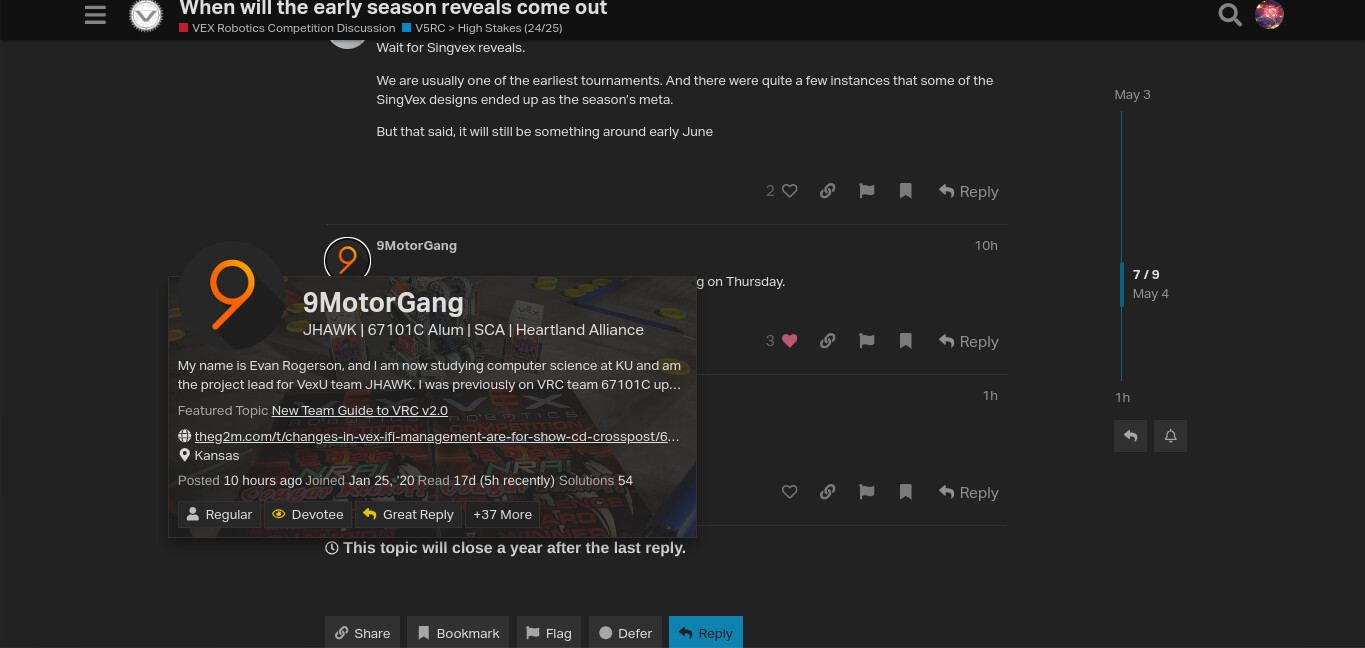Screen dimensions: 1365x648
Task: Open 9MotorGang's large profile avatar
Action: 231,295
